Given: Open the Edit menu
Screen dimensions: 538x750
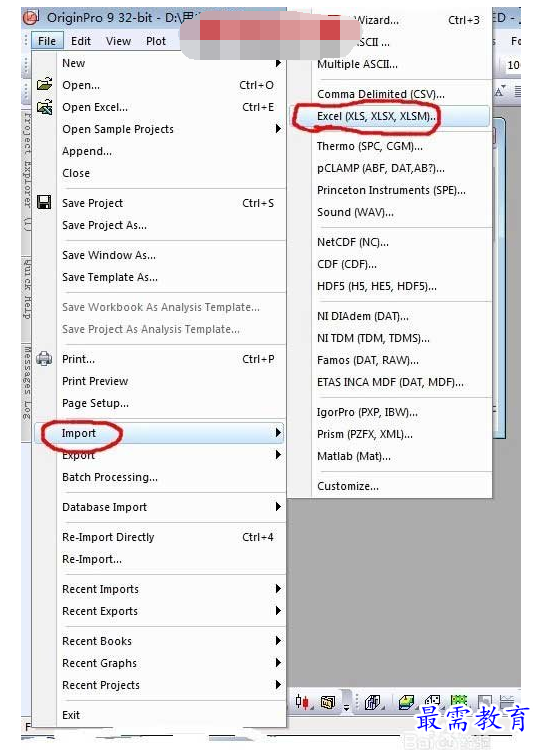Looking at the screenshot, I should click(81, 41).
